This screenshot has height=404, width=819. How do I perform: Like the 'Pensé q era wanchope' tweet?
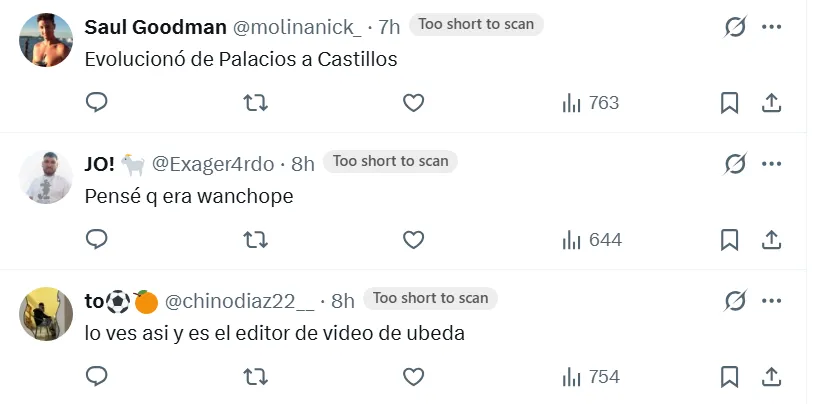tap(413, 240)
